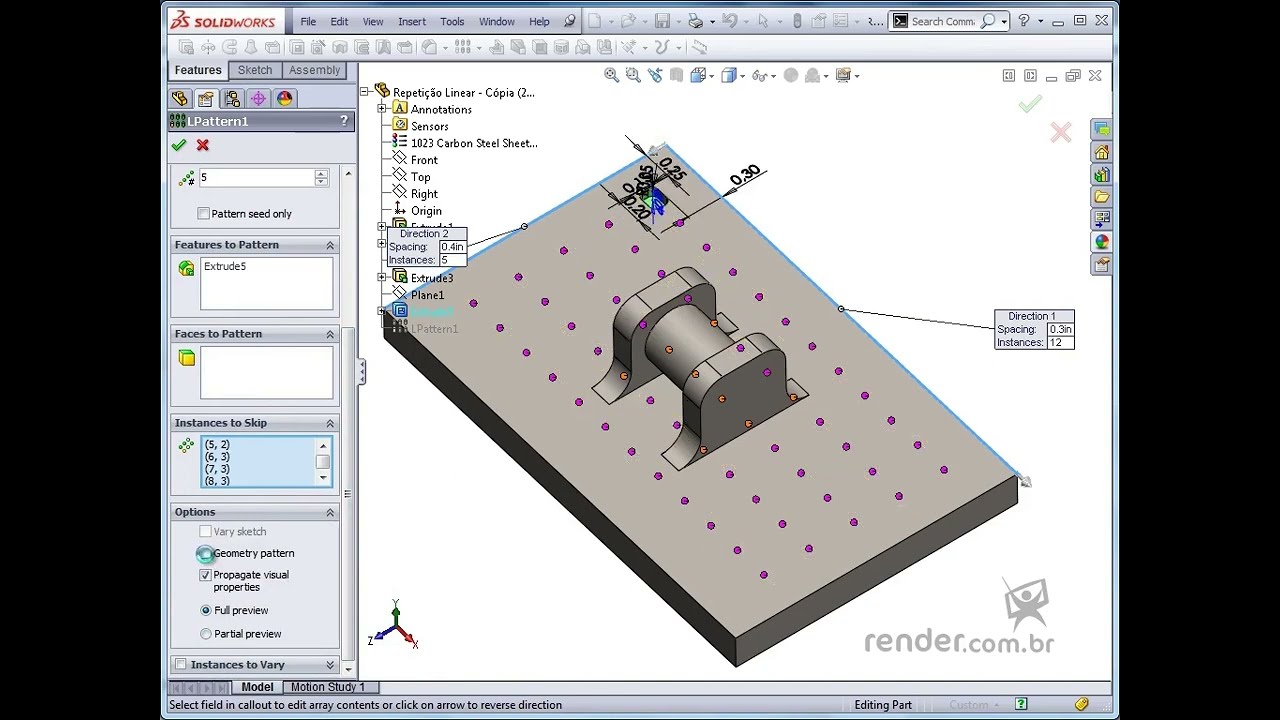Collapse the Instances to Skip section
The image size is (1280, 720).
(x=330, y=423)
